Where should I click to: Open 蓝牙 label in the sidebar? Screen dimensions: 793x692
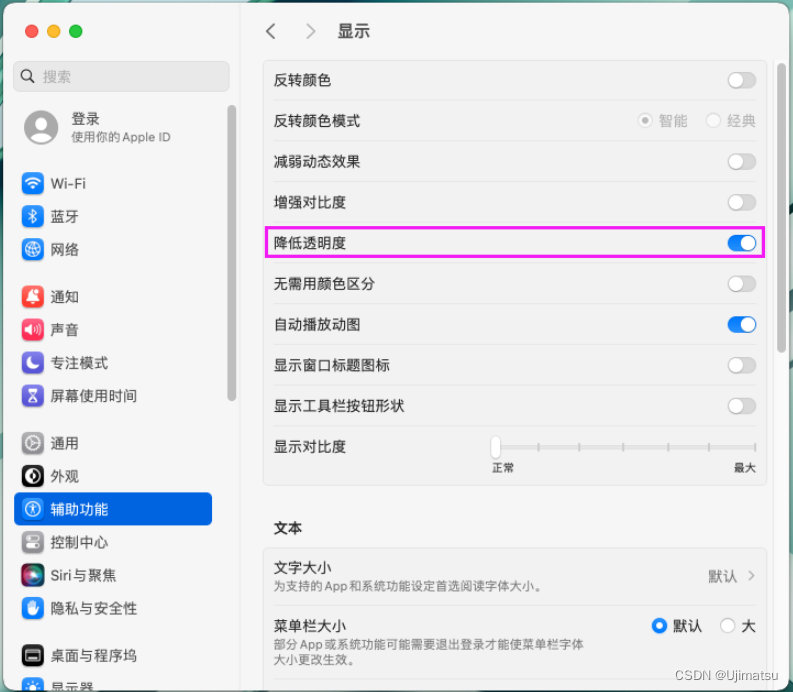(x=65, y=217)
